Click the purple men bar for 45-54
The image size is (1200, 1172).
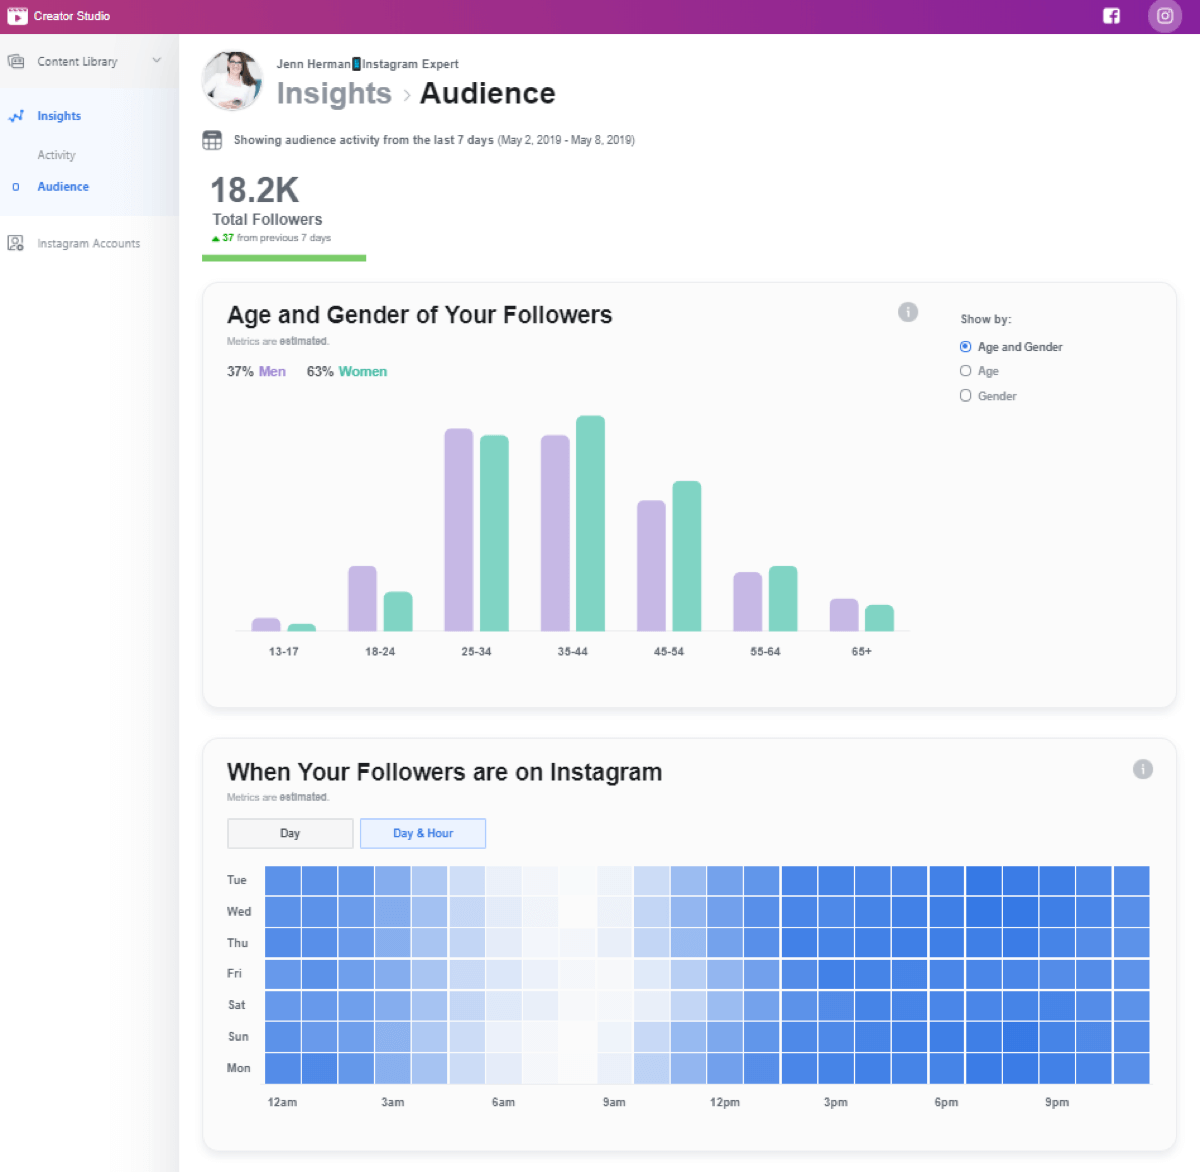pyautogui.click(x=651, y=566)
